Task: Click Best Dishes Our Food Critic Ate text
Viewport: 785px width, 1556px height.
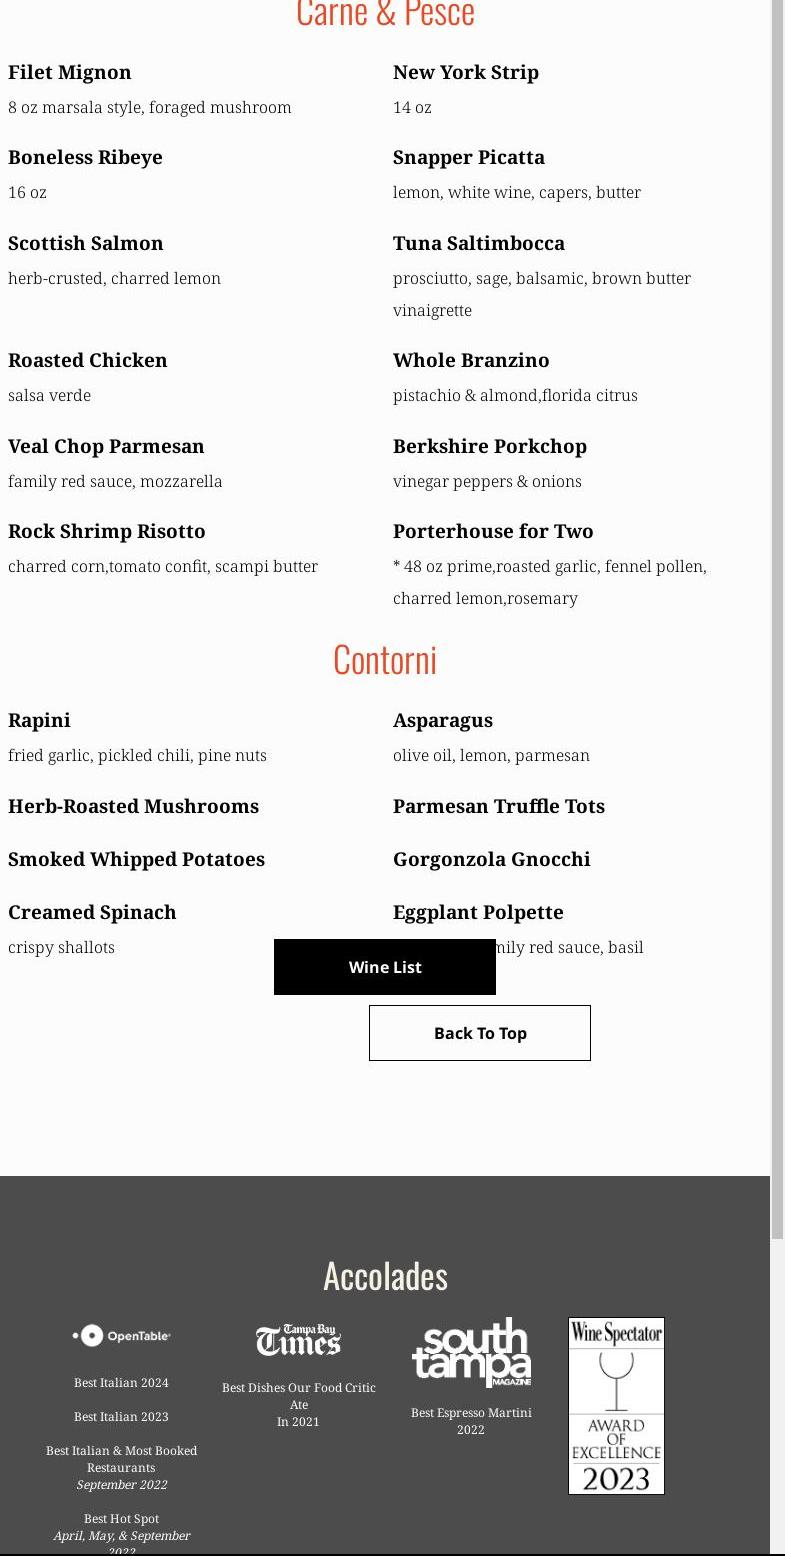Action: tap(298, 1396)
